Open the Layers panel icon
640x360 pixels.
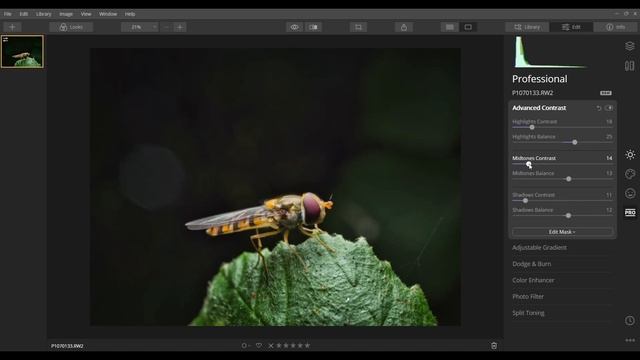pyautogui.click(x=630, y=46)
